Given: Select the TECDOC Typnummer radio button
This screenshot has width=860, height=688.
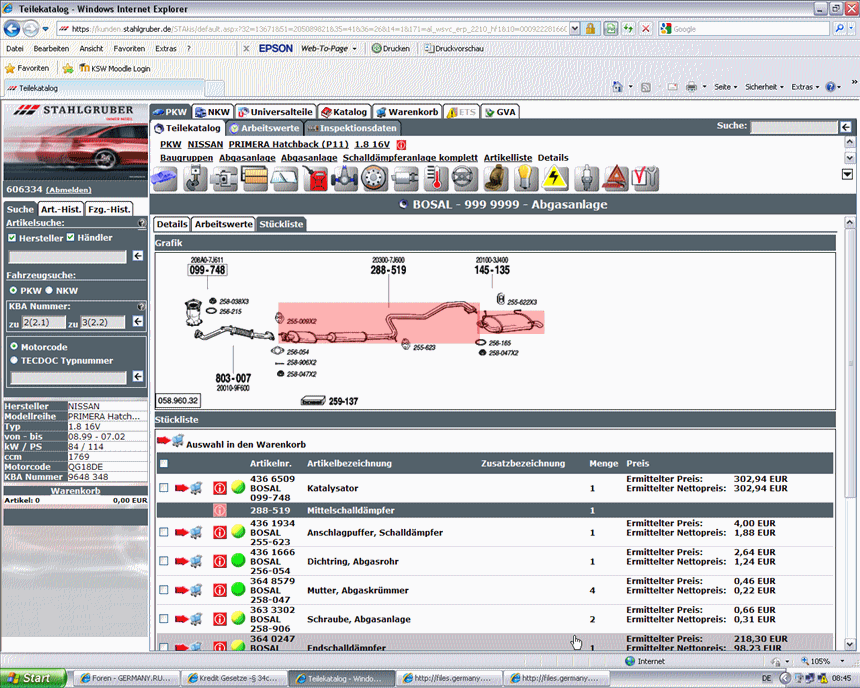Looking at the screenshot, I should click(x=14, y=360).
